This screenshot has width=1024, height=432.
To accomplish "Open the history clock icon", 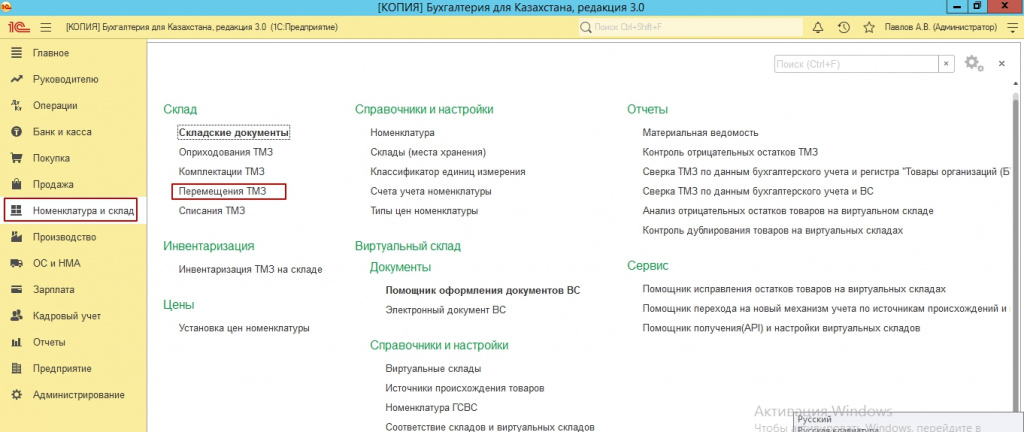I will point(844,27).
